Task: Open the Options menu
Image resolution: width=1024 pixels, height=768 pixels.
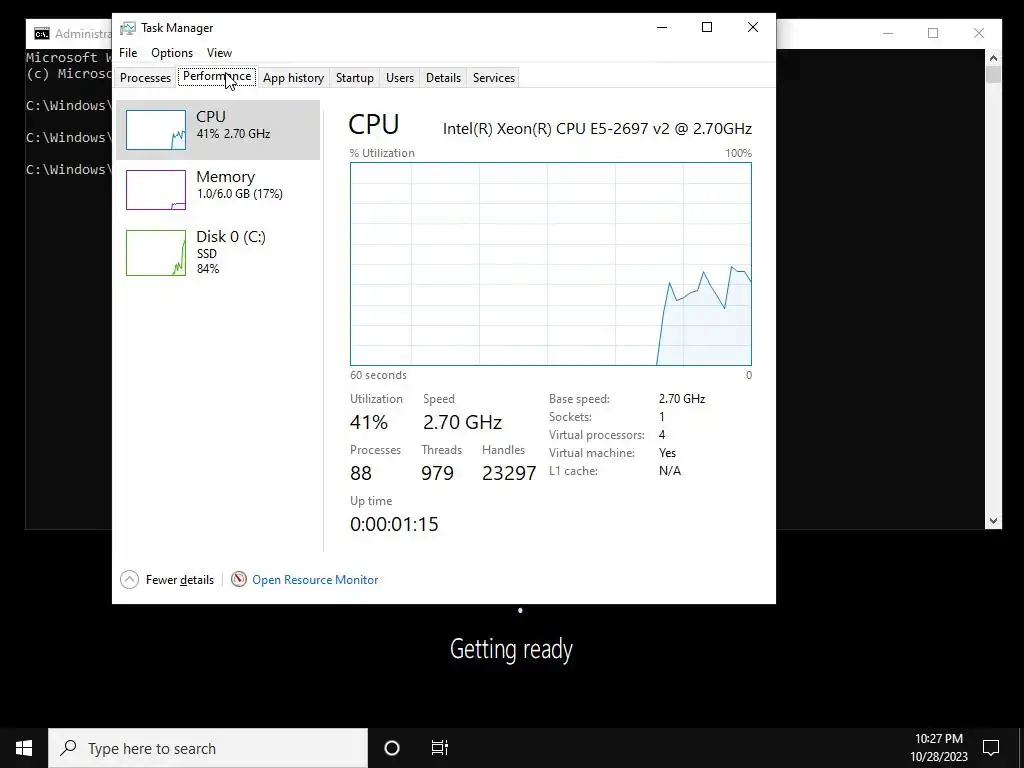Action: 172,53
